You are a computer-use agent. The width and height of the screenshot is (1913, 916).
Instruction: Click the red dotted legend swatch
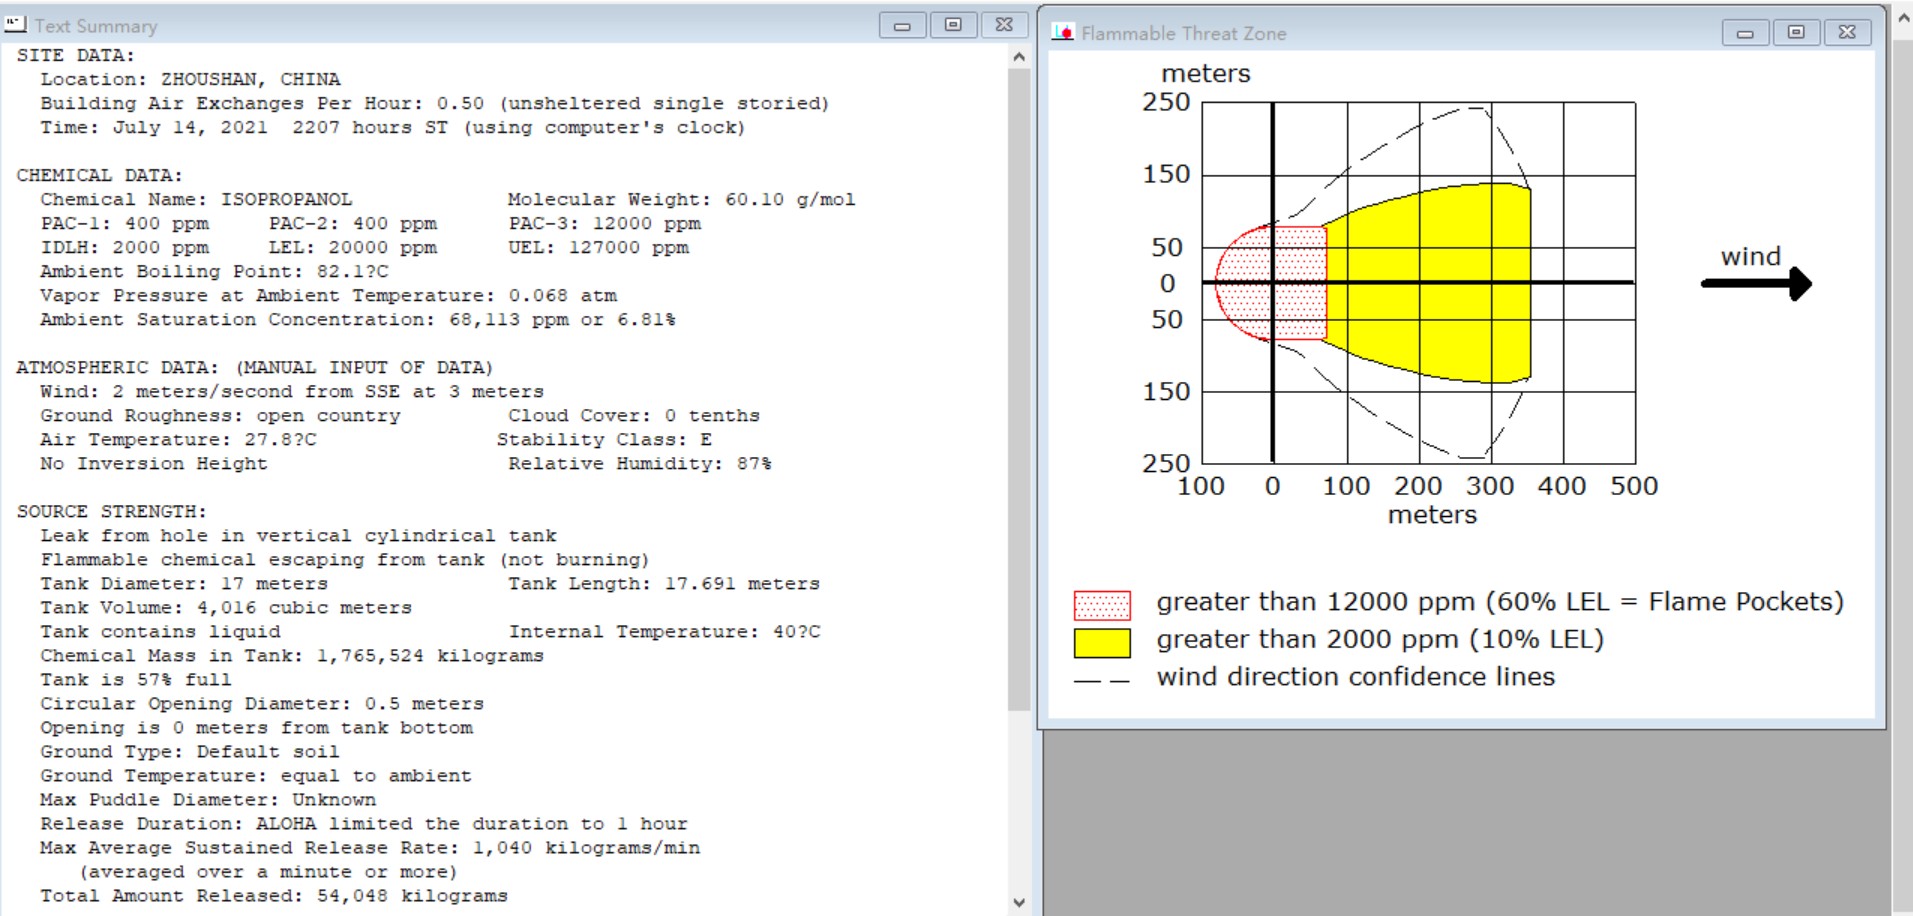pos(1102,605)
